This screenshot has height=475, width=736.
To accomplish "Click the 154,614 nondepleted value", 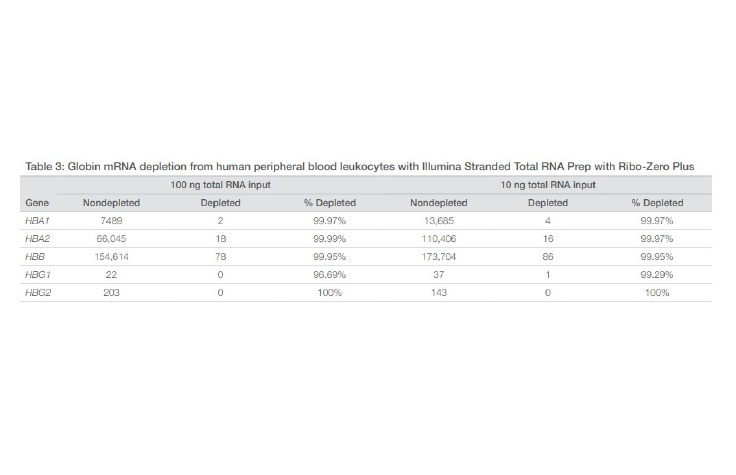I will coord(111,256).
